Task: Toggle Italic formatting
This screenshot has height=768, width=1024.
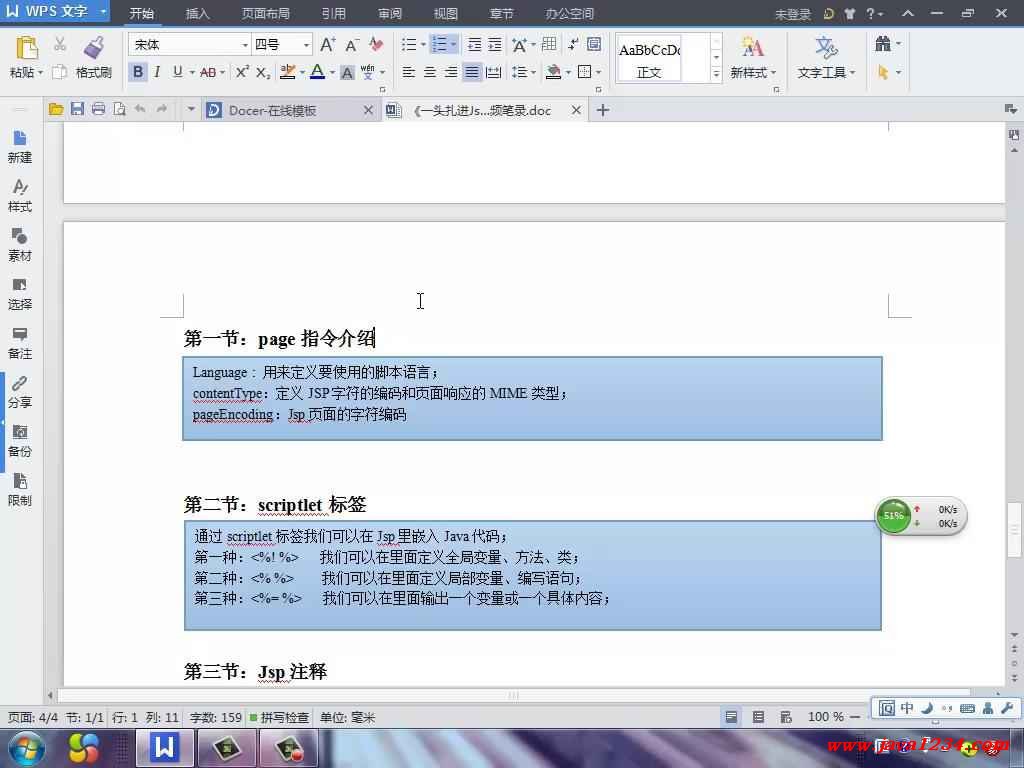Action: click(x=157, y=72)
